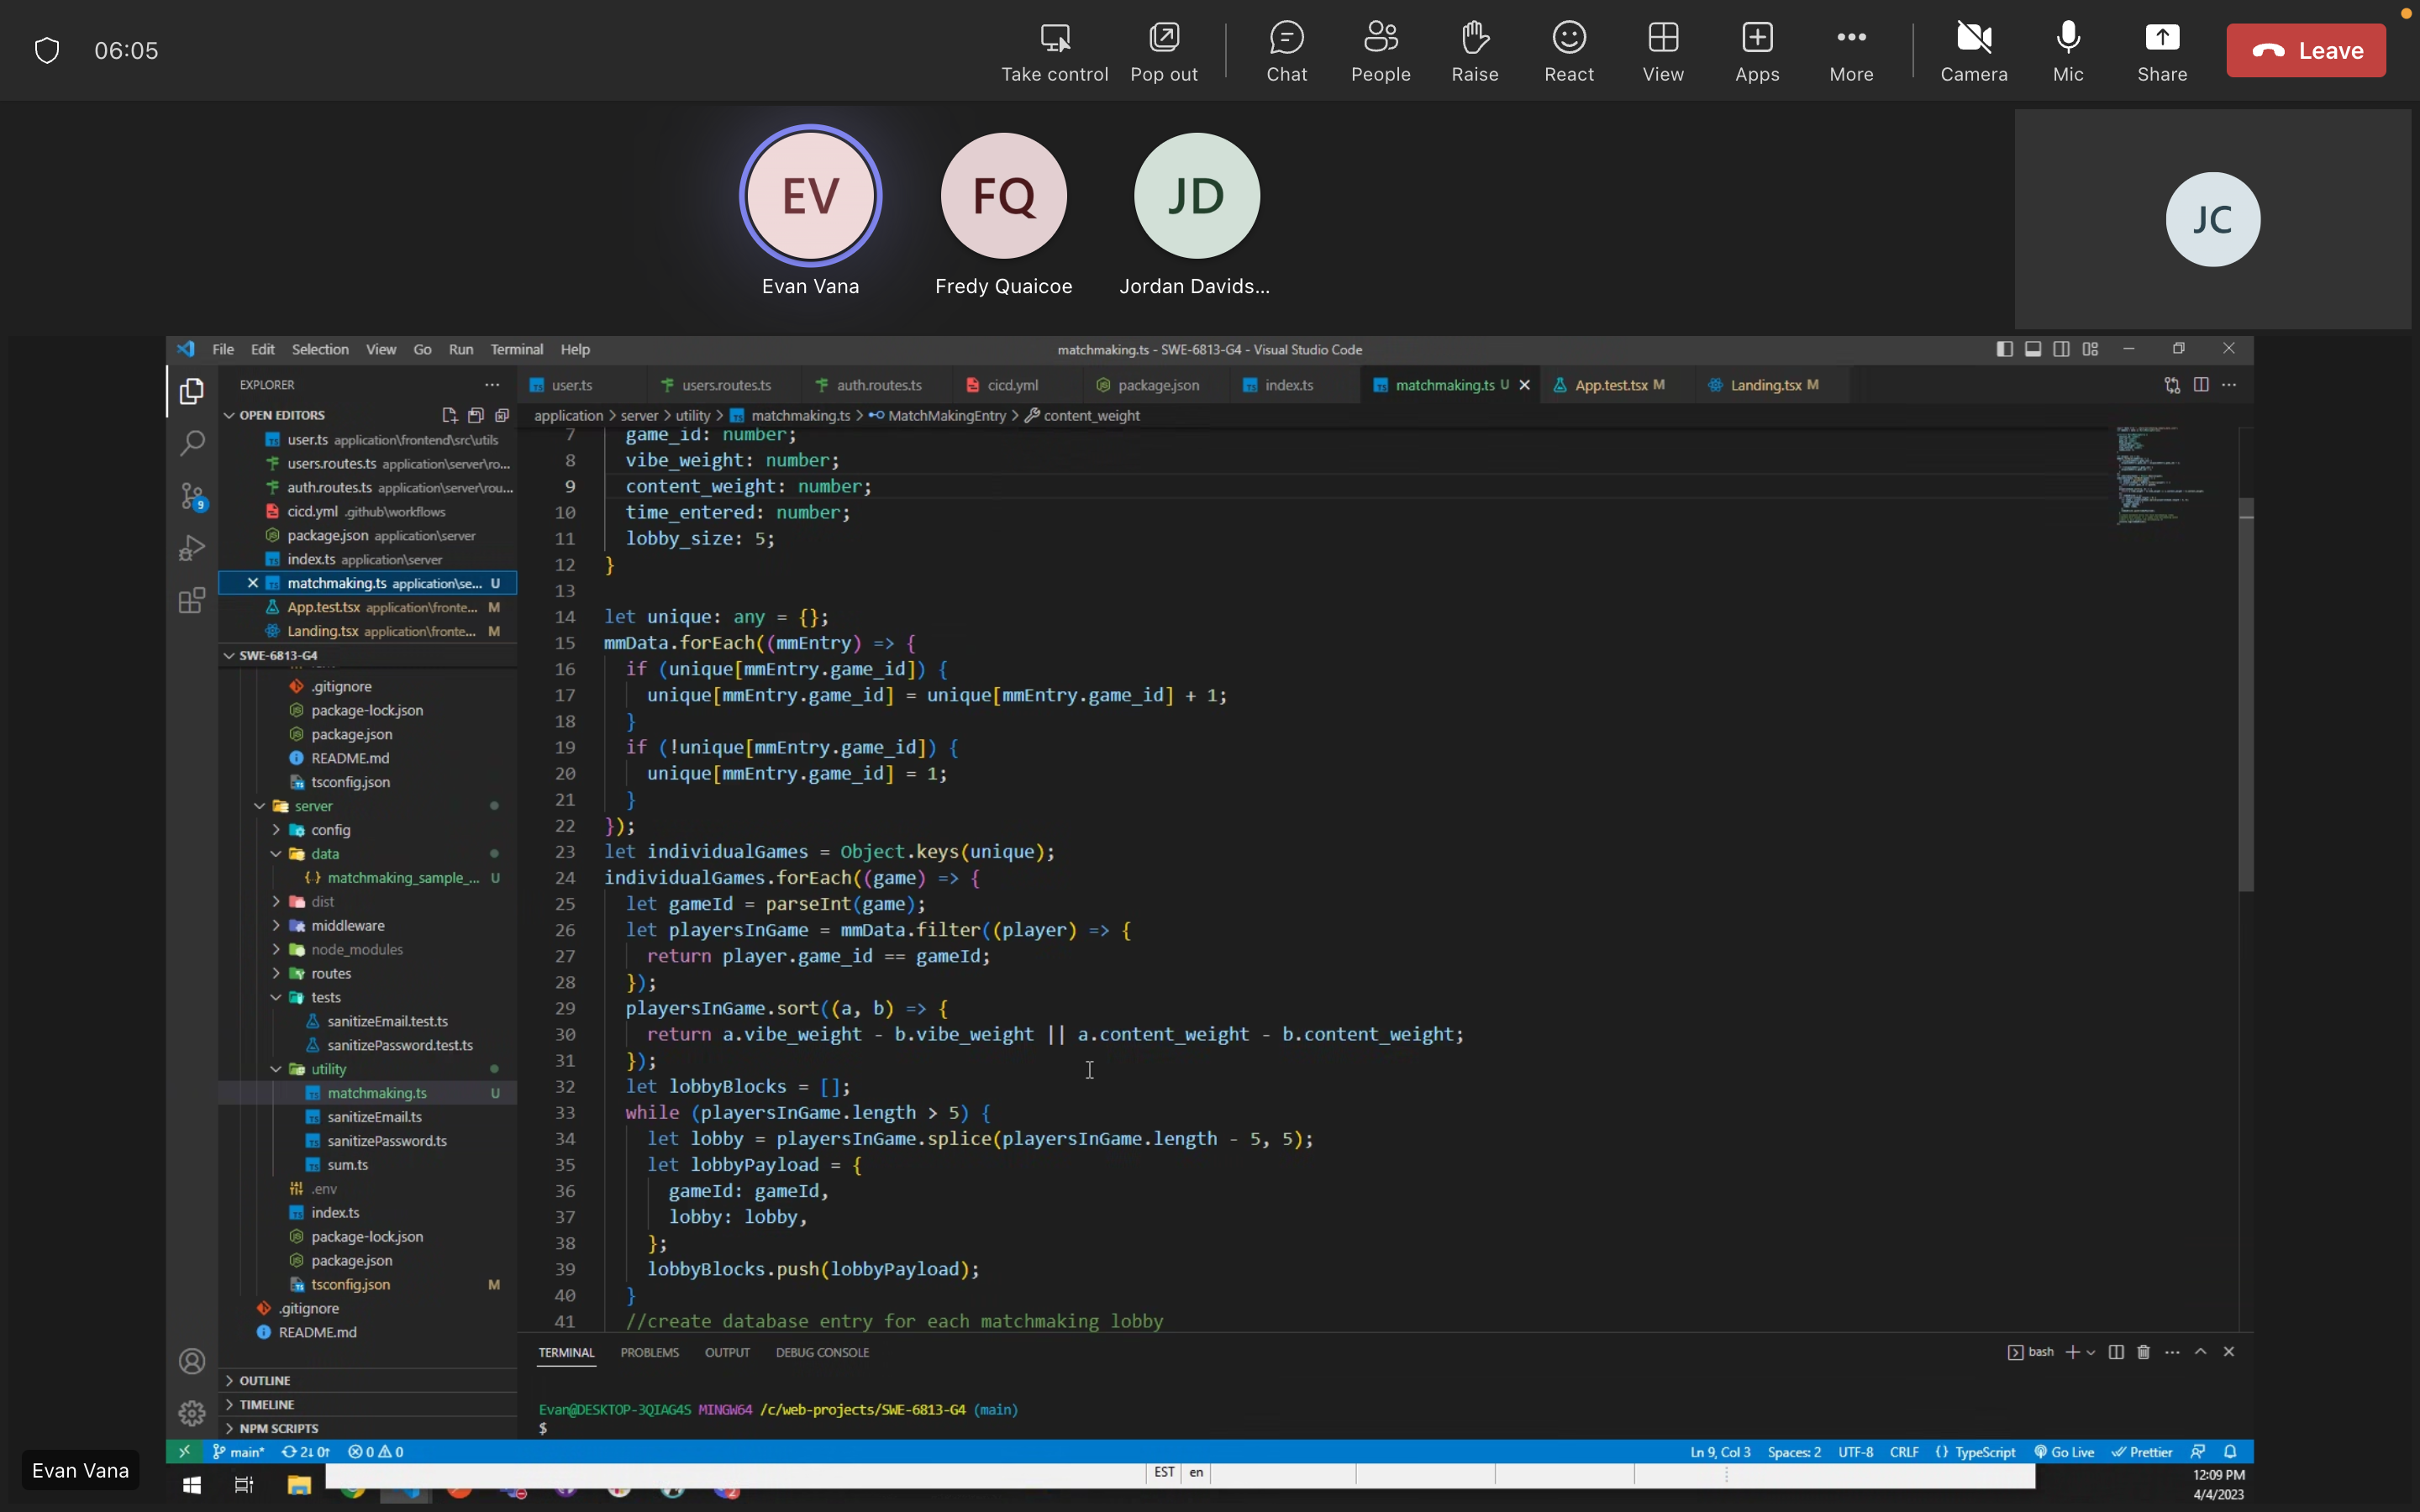This screenshot has width=2420, height=1512.
Task: Pop out the shared content window
Action: [x=1164, y=52]
